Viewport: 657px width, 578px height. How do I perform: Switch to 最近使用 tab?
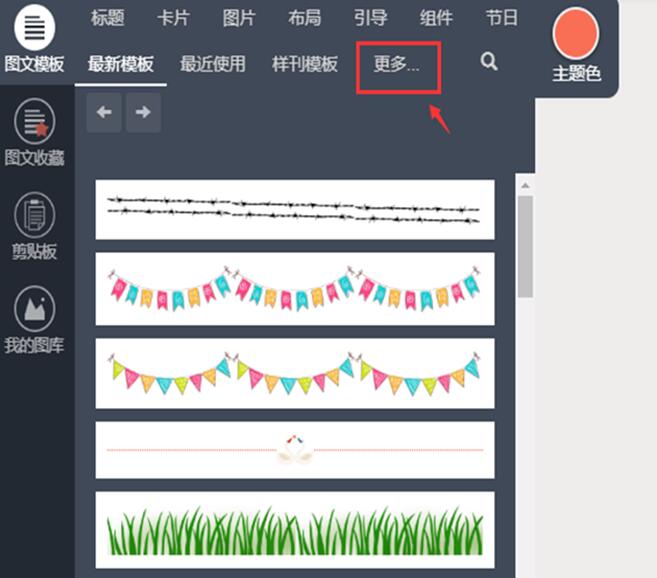coord(213,64)
